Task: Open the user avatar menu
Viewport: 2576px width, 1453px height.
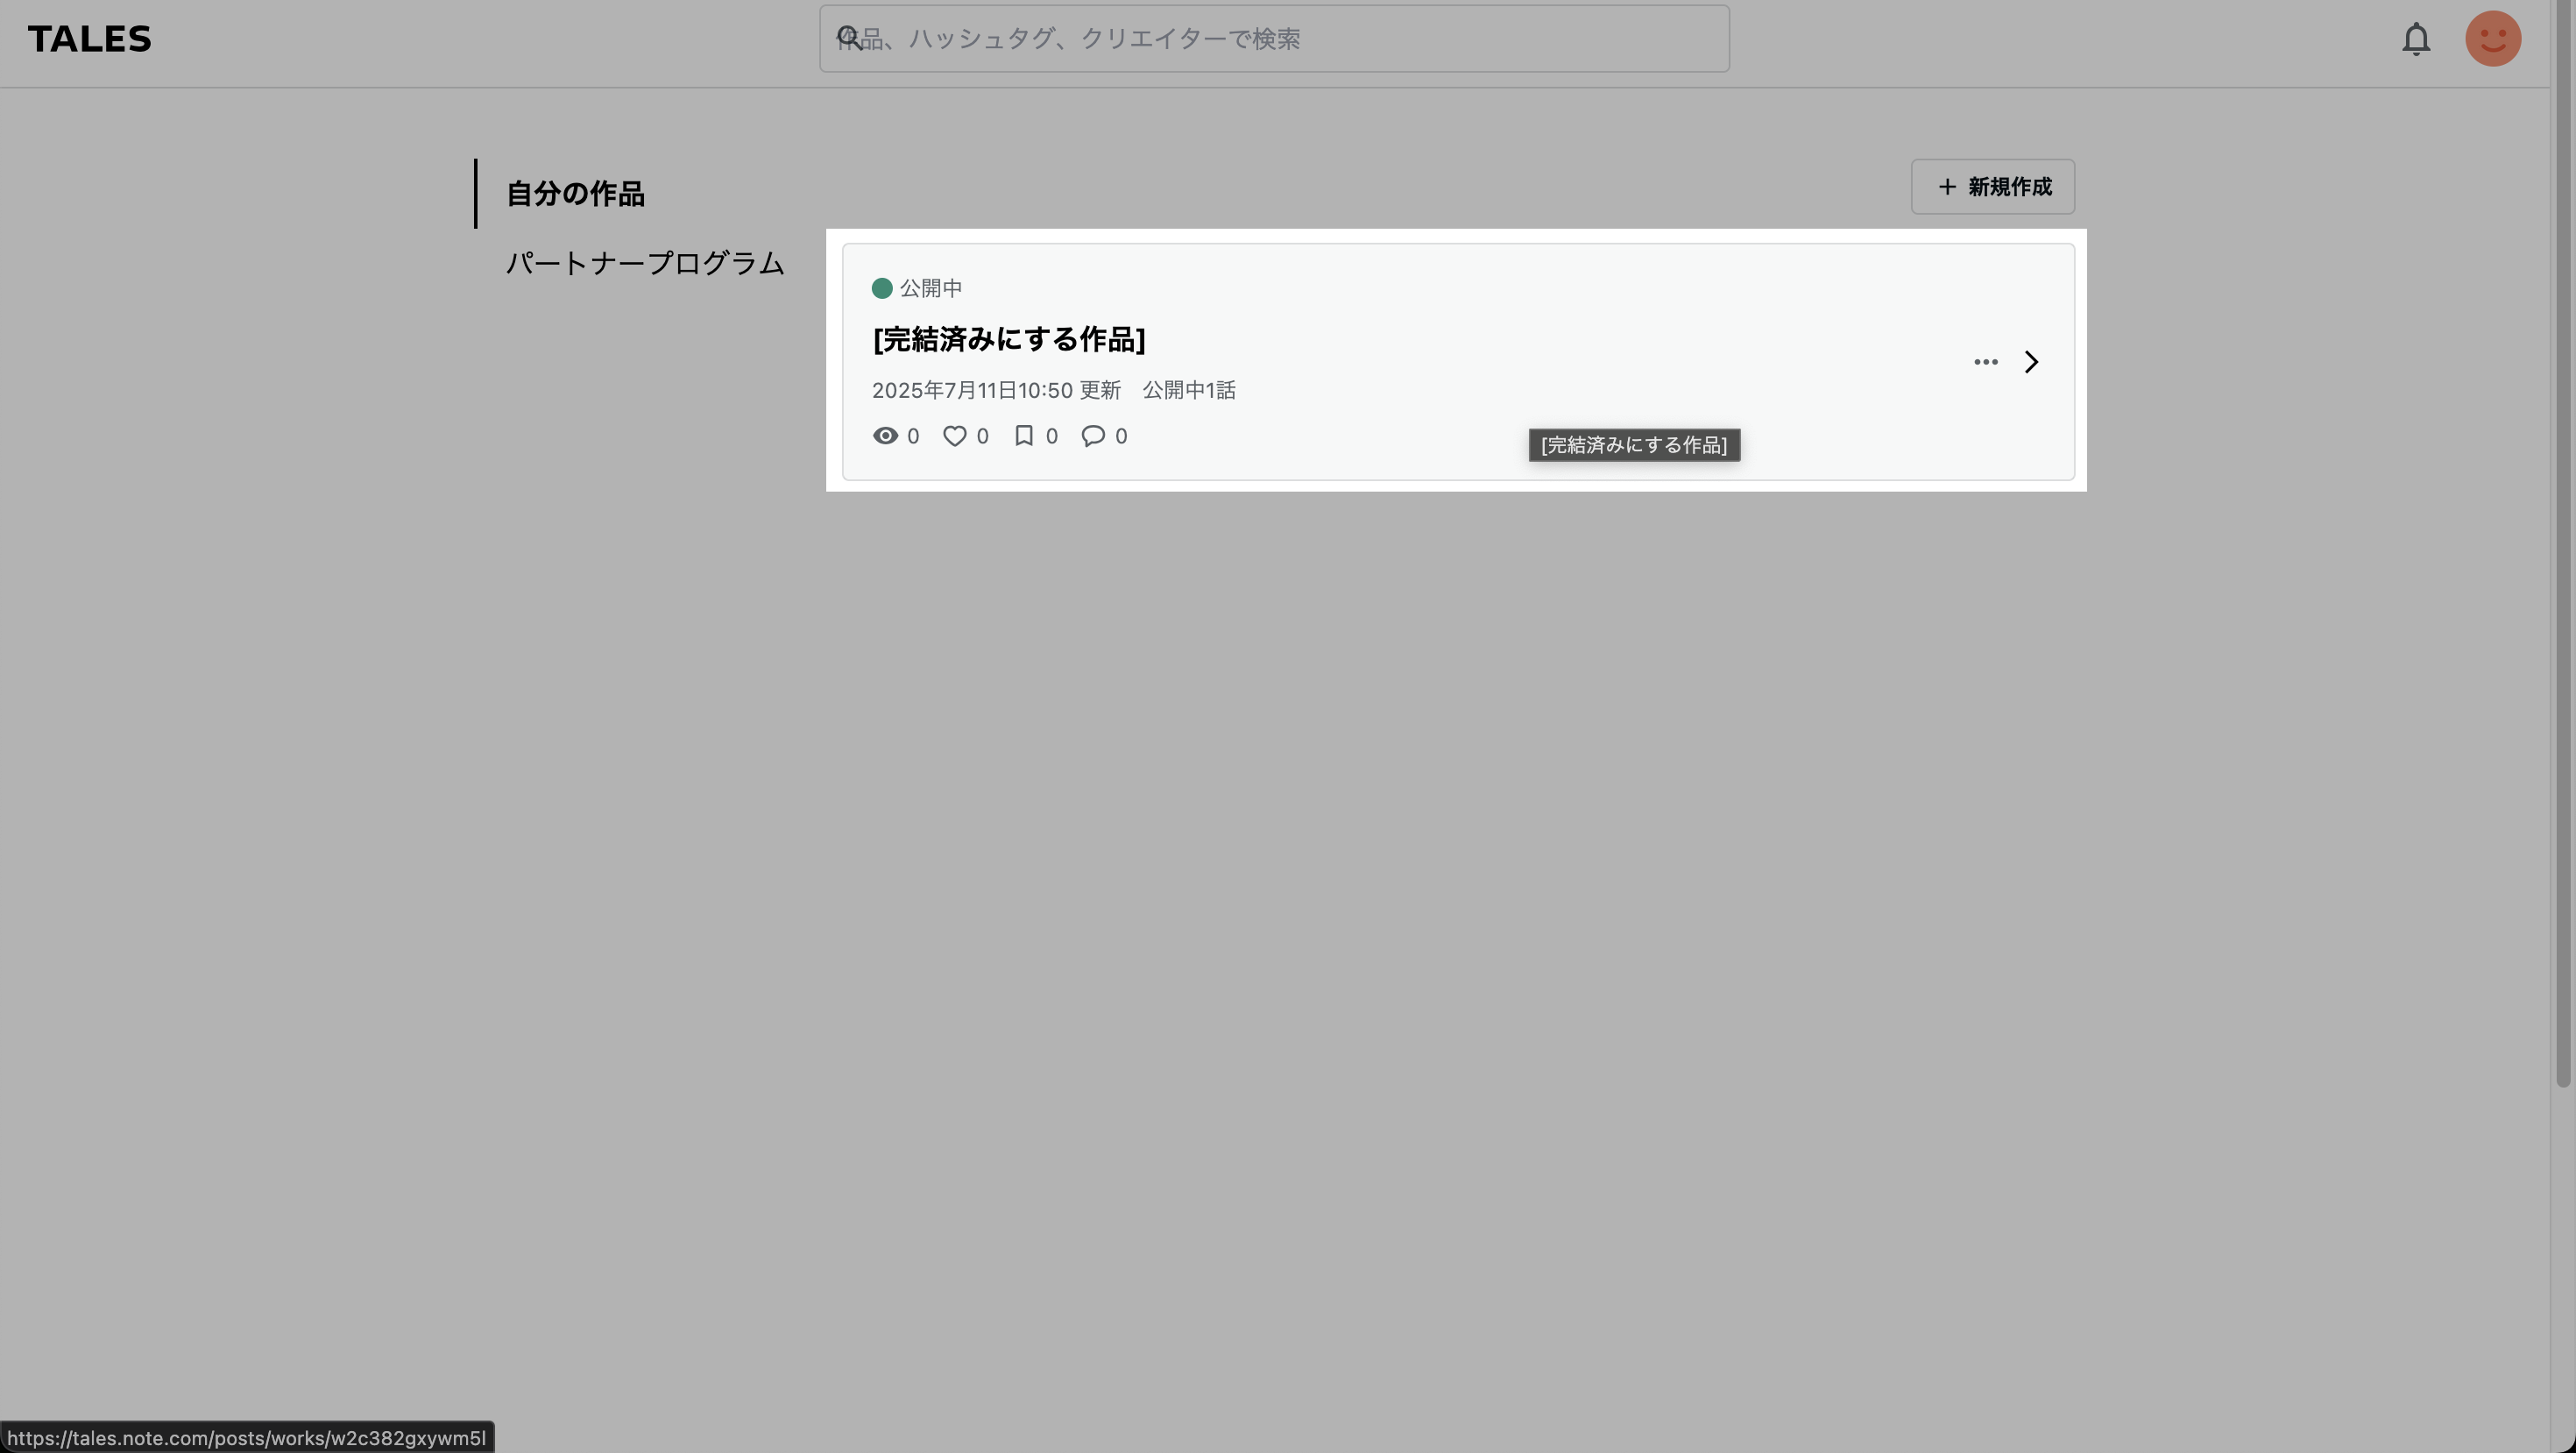Action: point(2493,39)
